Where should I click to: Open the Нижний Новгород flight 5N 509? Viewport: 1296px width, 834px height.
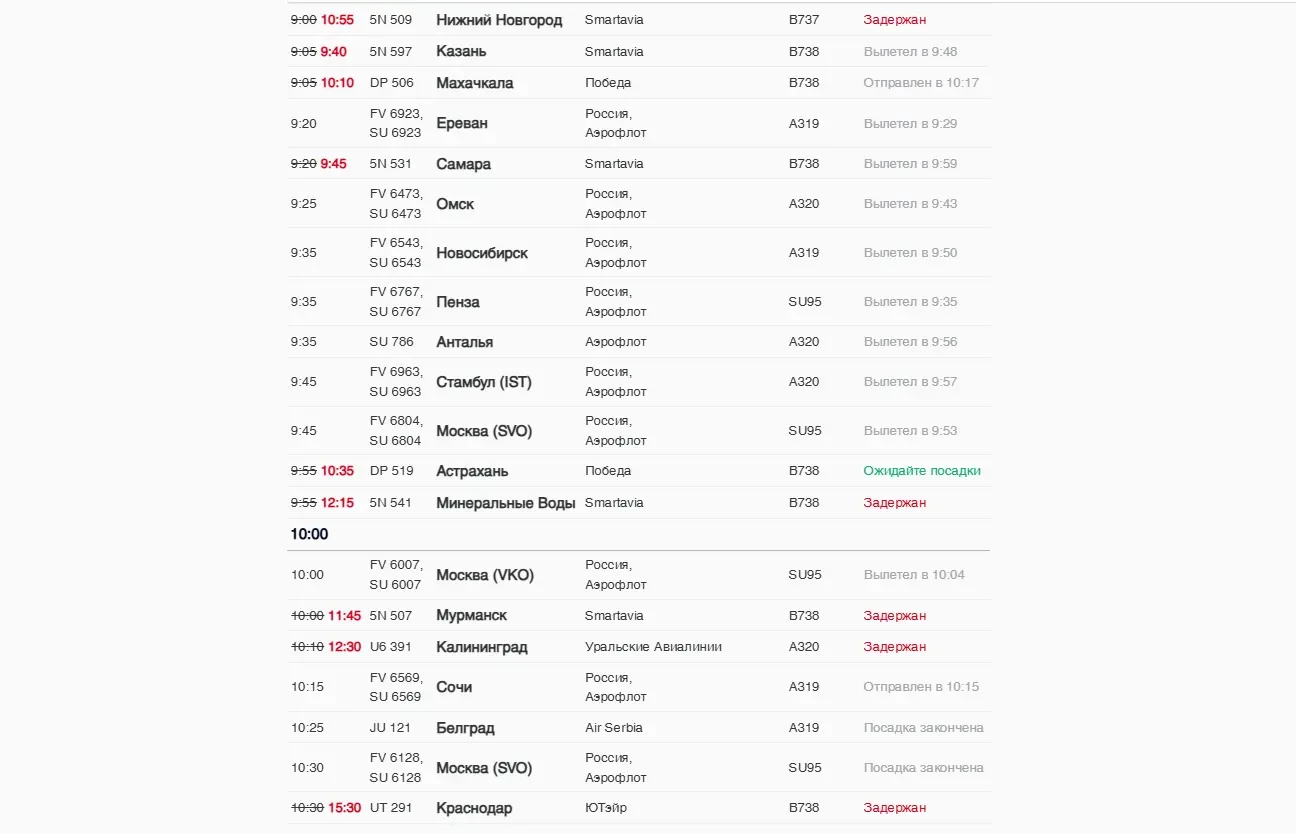tap(639, 20)
